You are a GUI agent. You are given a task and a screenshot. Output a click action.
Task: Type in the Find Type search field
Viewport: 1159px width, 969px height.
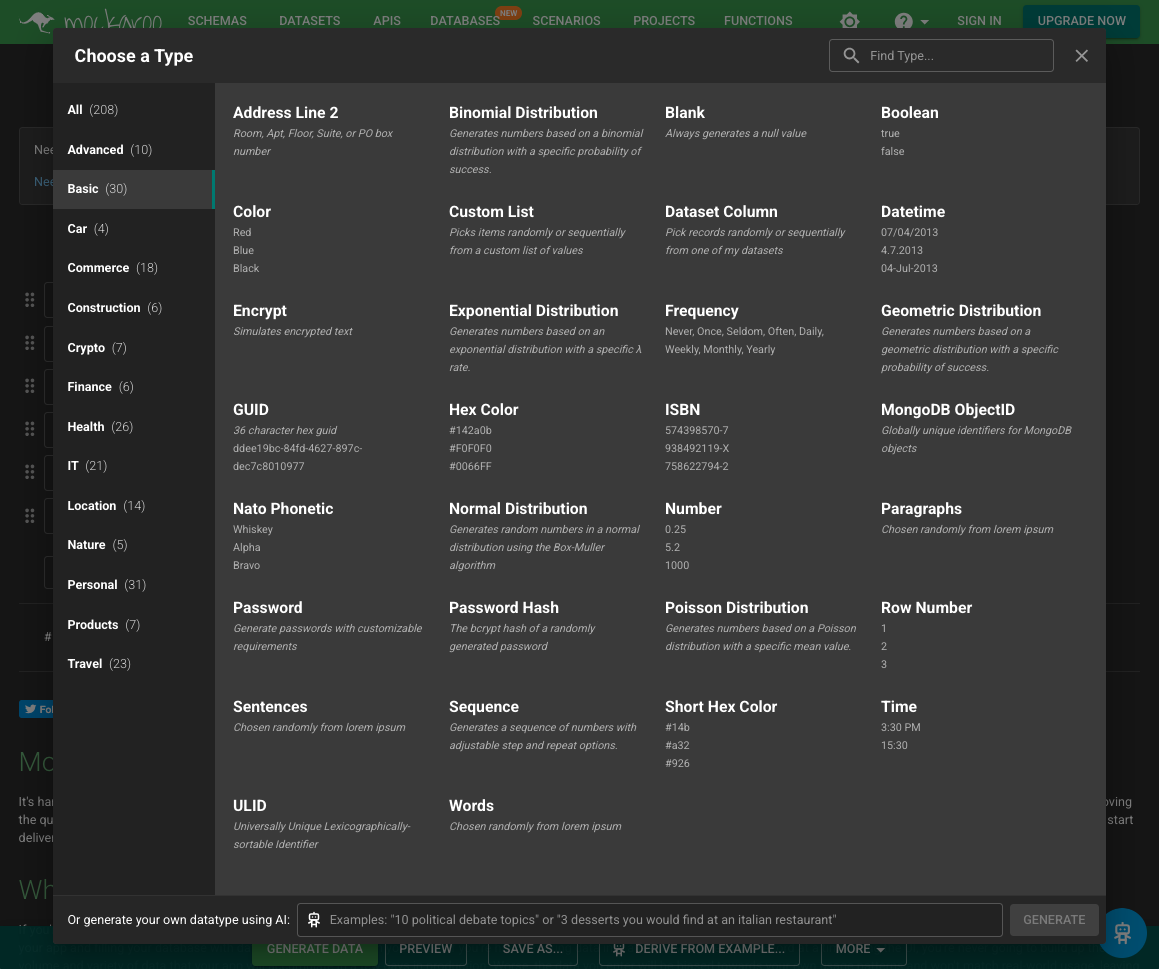[x=955, y=56]
